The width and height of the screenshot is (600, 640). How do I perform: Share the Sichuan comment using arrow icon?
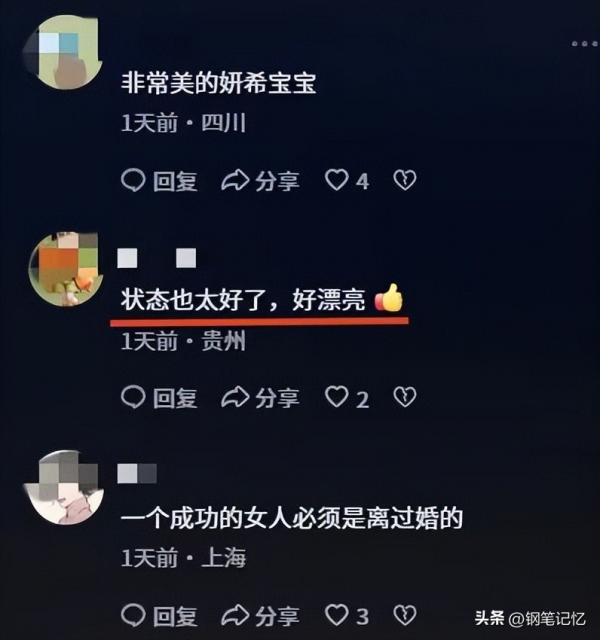(260, 180)
